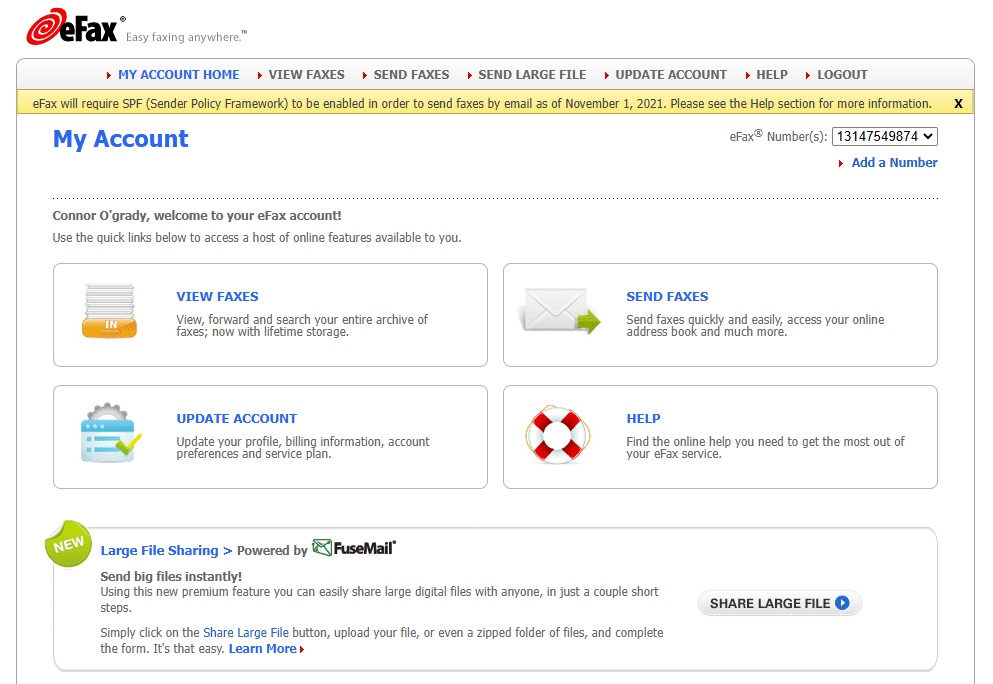Click the welcome message for Connor O'grady
Image resolution: width=993 pixels, height=684 pixels.
(197, 215)
